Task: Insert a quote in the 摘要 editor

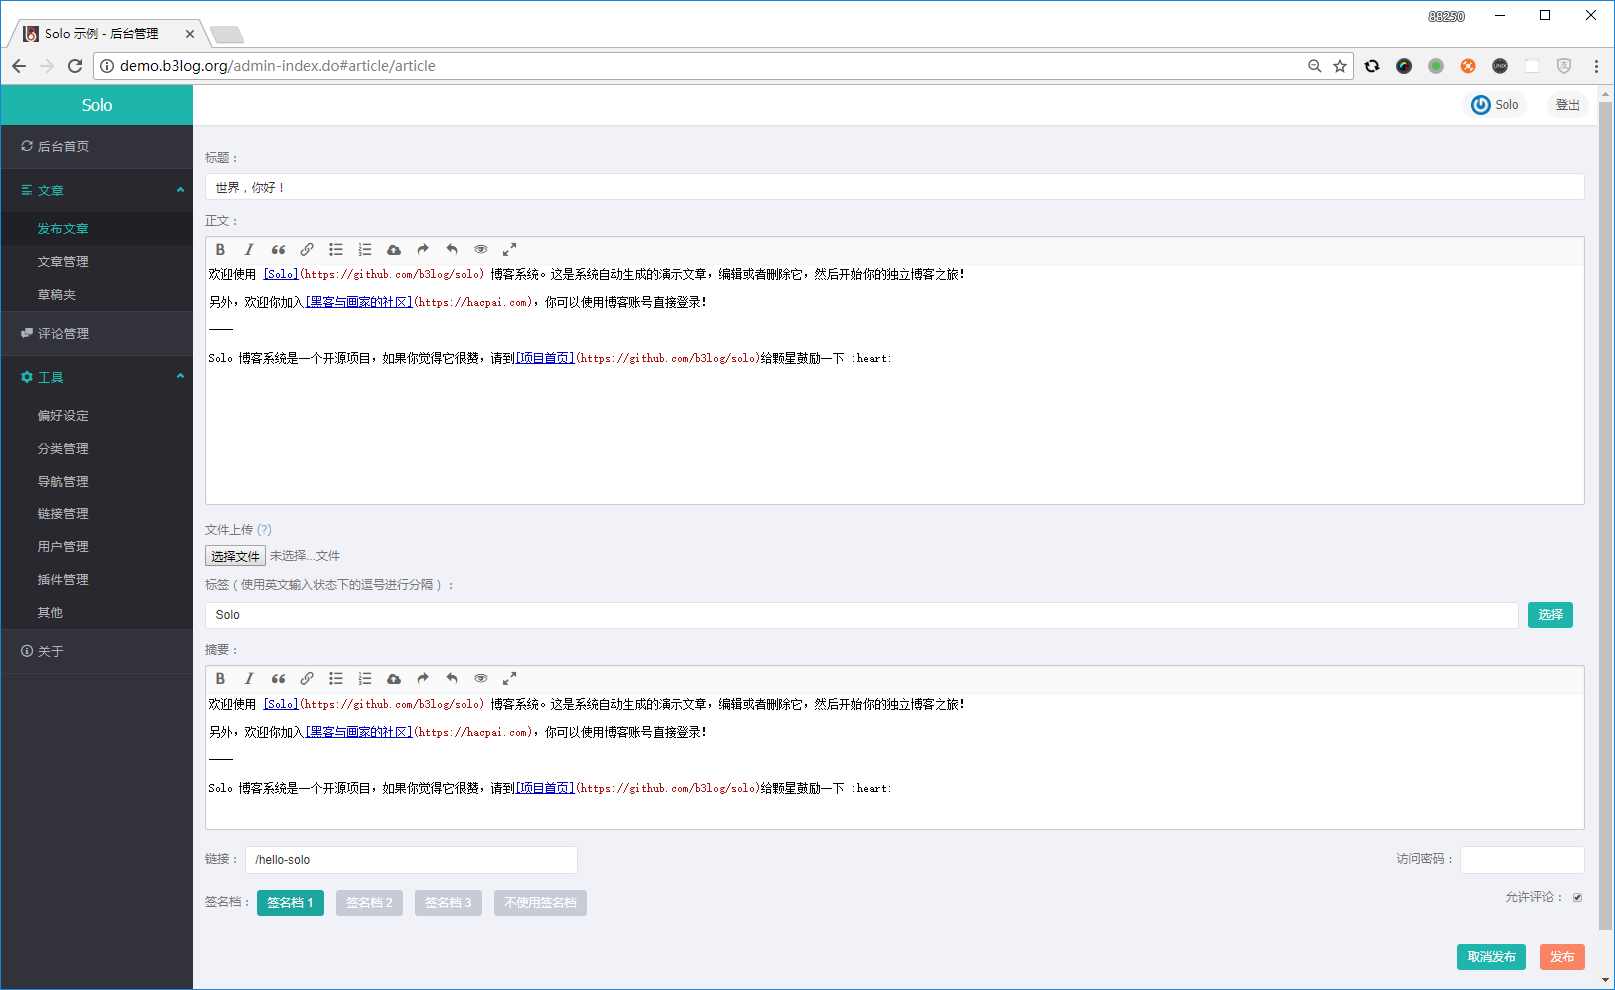Action: tap(278, 679)
